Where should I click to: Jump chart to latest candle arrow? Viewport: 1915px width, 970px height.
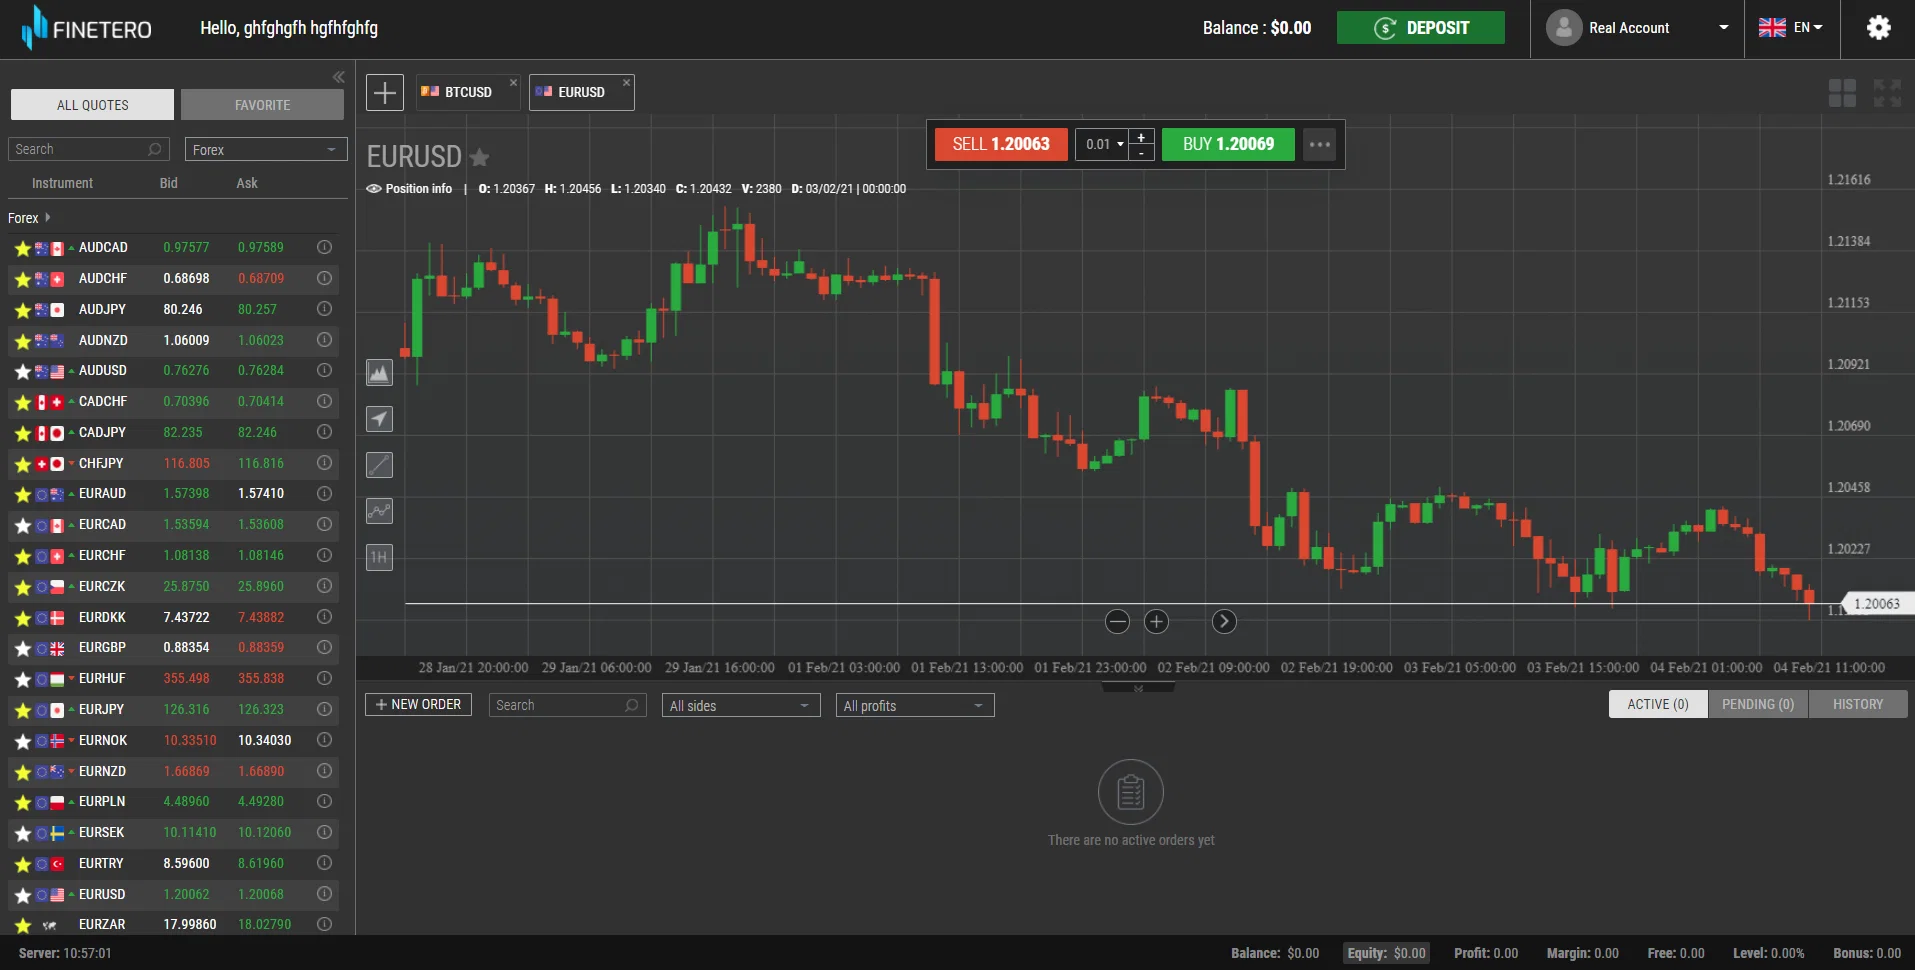1224,622
